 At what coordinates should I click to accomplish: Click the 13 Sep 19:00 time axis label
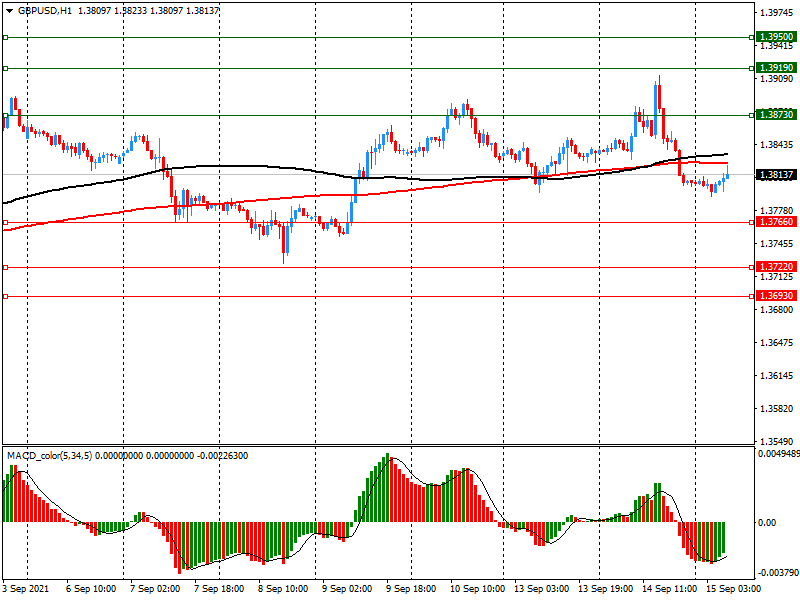[606, 589]
